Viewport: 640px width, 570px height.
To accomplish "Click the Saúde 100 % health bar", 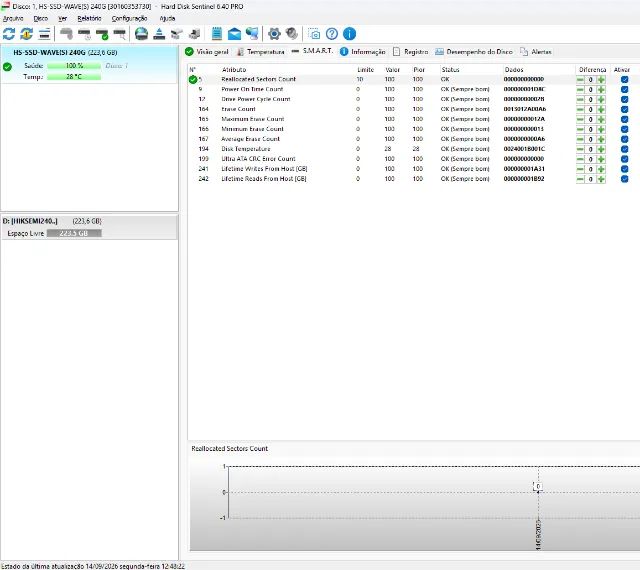I will tap(74, 66).
